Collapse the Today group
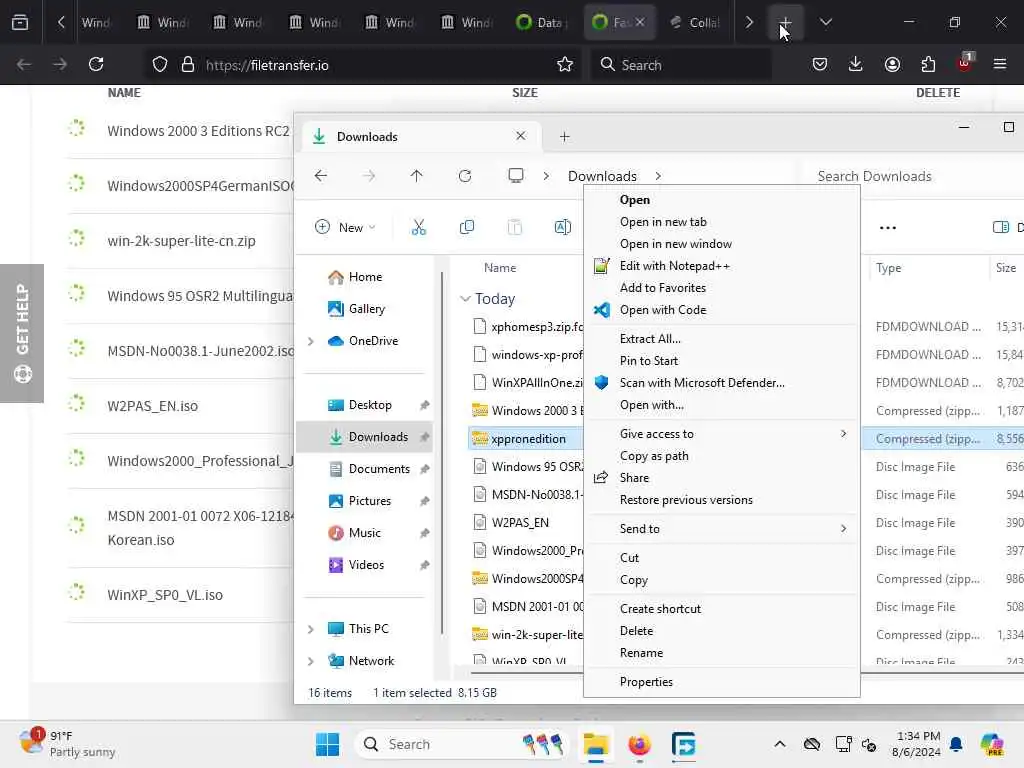Screen dimensions: 1024x768 tap(465, 299)
